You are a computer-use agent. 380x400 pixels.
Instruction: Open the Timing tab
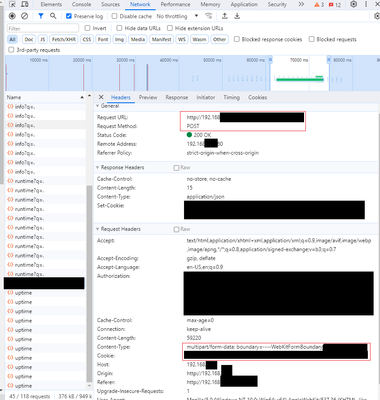[232, 97]
